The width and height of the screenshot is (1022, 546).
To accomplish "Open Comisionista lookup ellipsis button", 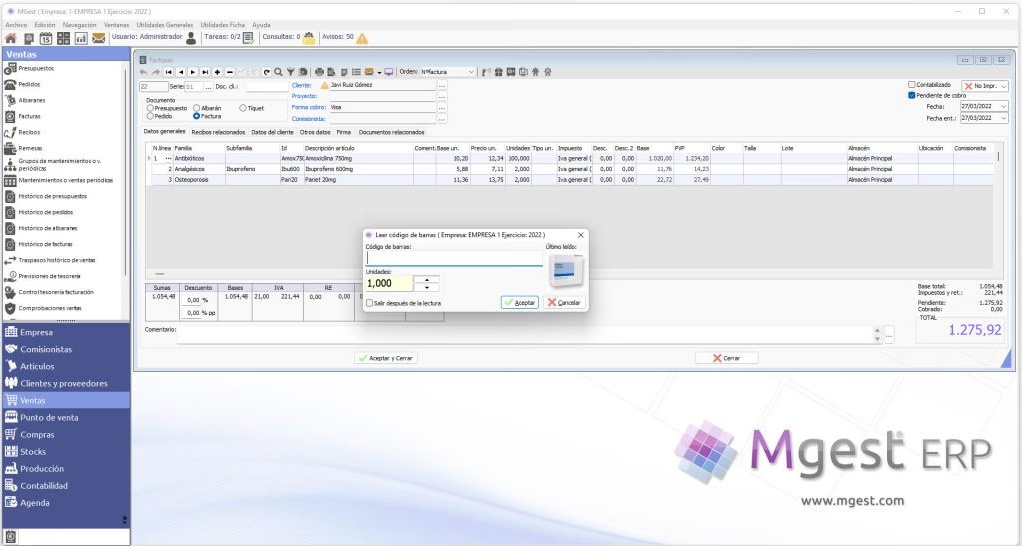I will point(442,119).
